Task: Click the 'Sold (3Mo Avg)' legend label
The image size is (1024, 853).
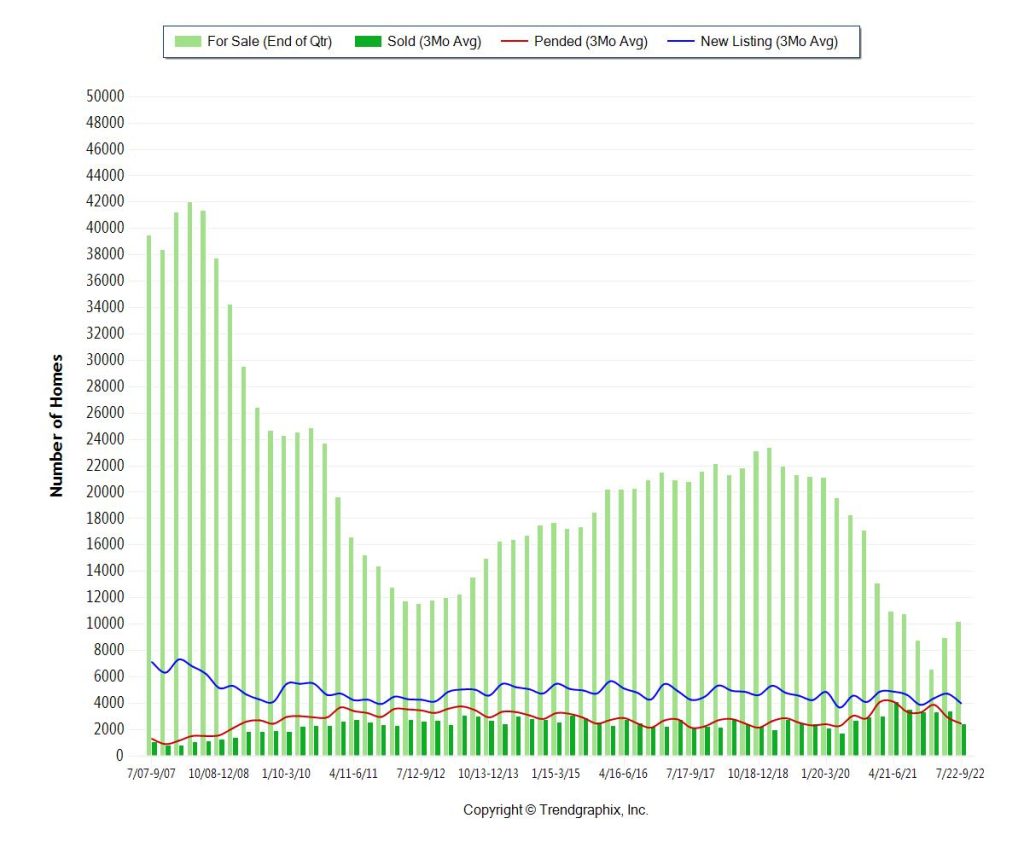Action: (434, 42)
